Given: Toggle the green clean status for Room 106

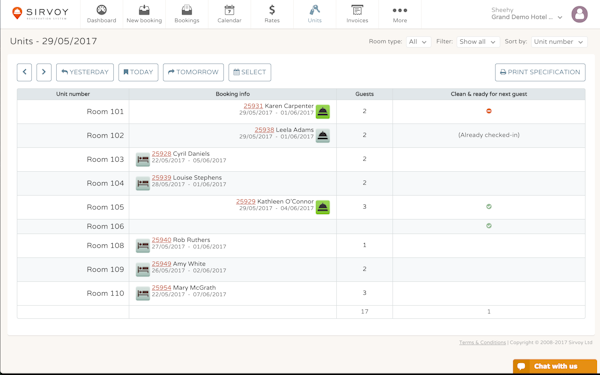Looking at the screenshot, I should tap(489, 226).
